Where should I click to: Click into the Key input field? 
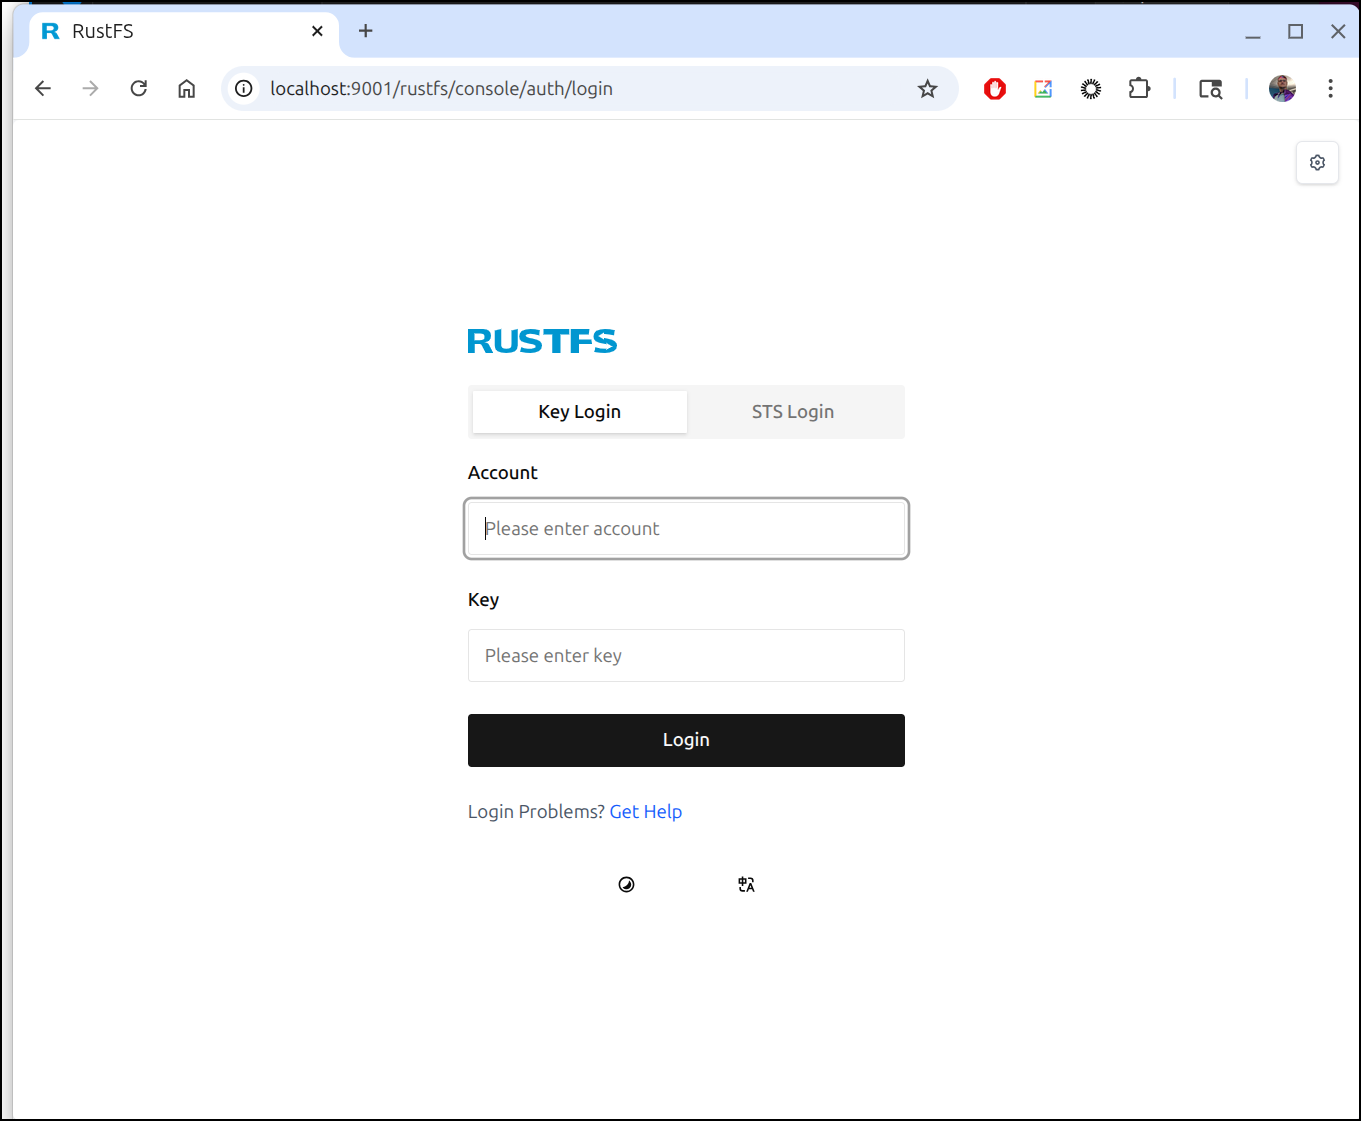[x=686, y=656]
